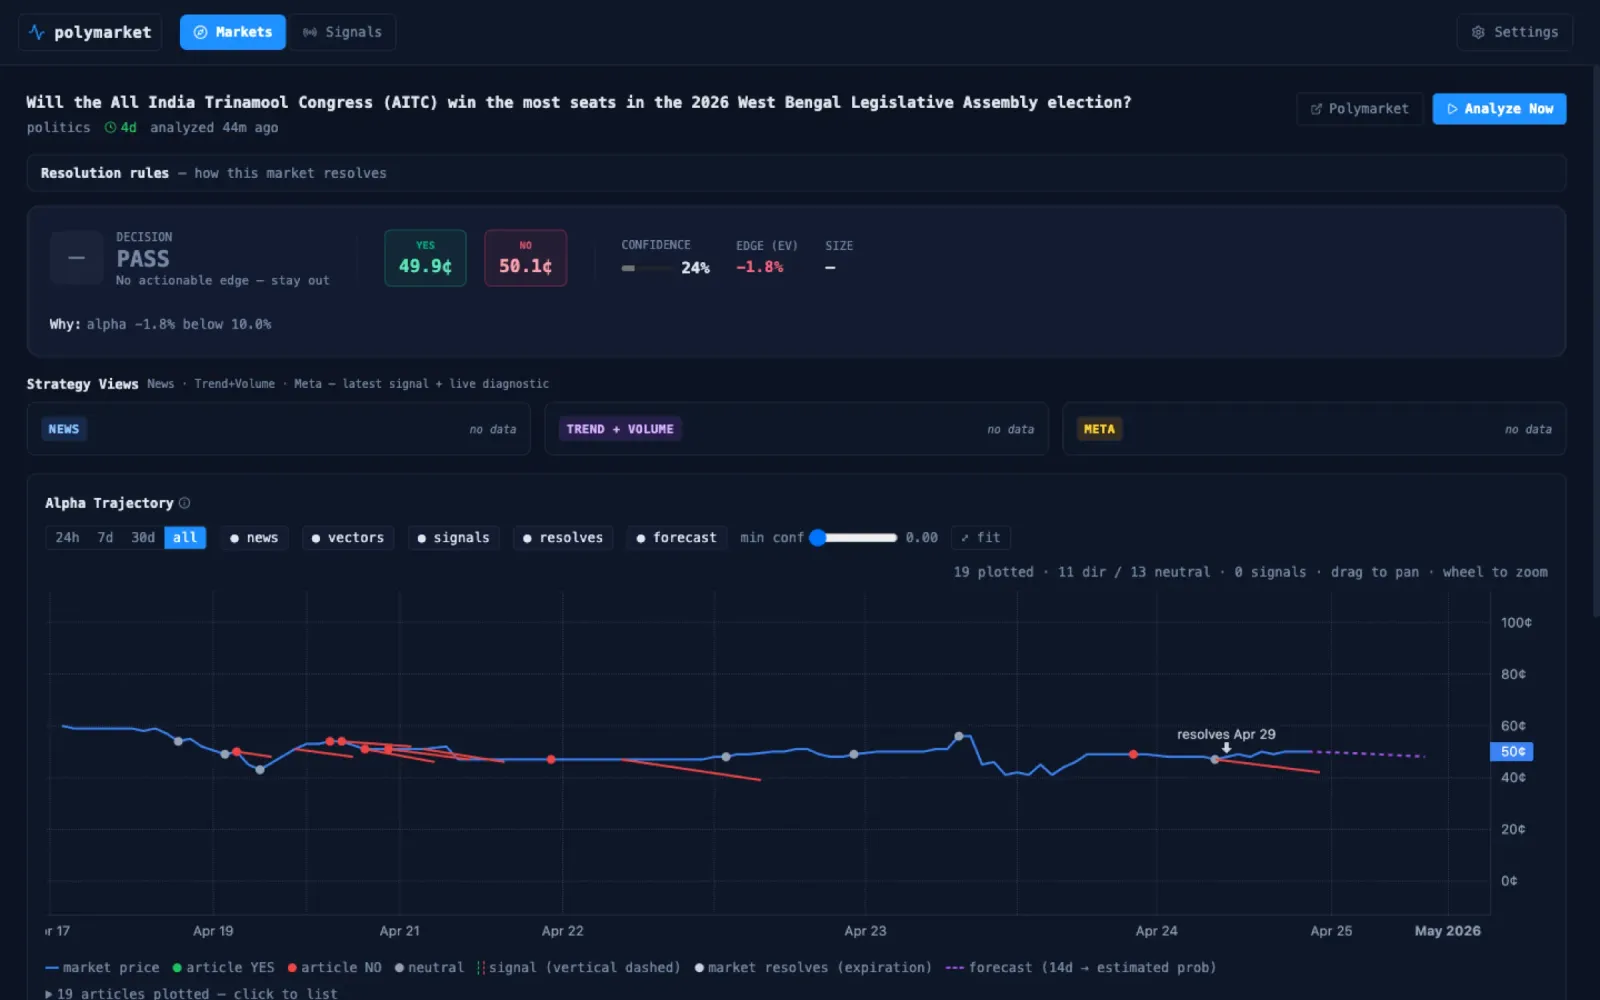Click the confidence progress bar

[646, 268]
